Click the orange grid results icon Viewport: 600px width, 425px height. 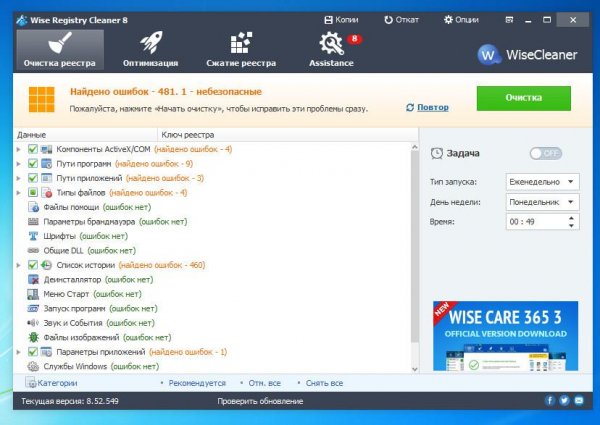tap(41, 99)
